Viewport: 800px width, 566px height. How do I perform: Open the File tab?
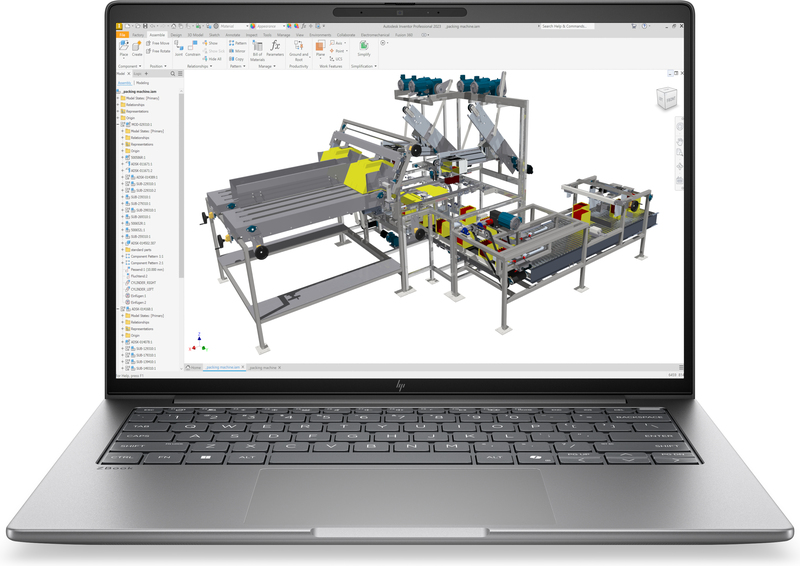click(122, 35)
